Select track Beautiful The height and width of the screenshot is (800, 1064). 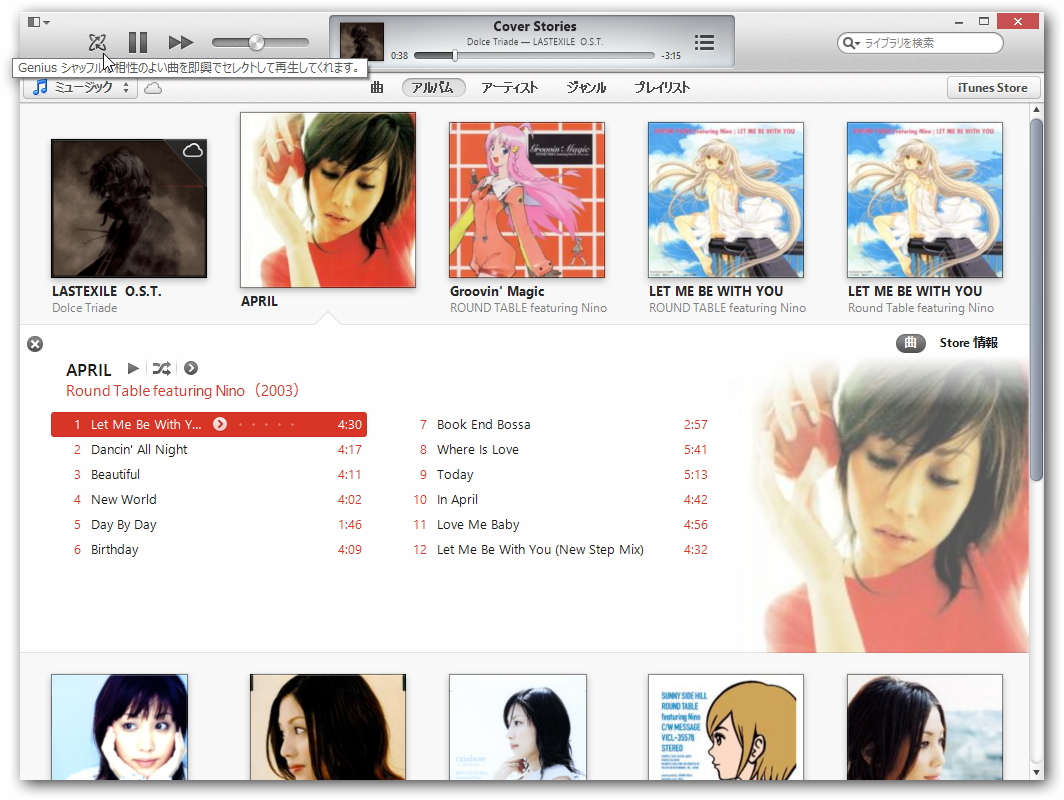pyautogui.click(x=209, y=474)
